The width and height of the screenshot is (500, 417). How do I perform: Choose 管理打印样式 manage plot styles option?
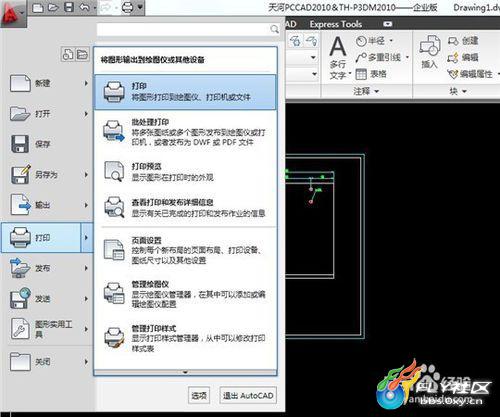pos(185,338)
